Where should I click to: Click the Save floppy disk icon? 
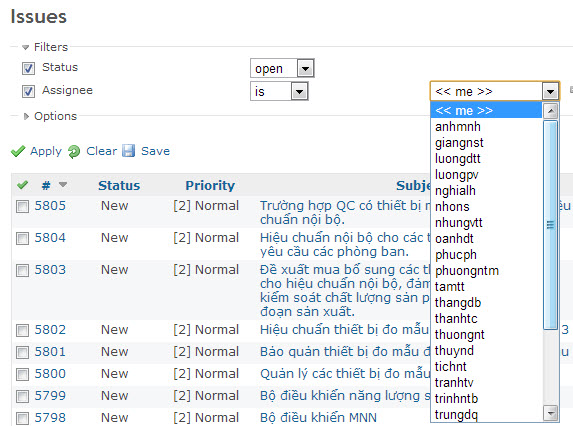tap(129, 151)
